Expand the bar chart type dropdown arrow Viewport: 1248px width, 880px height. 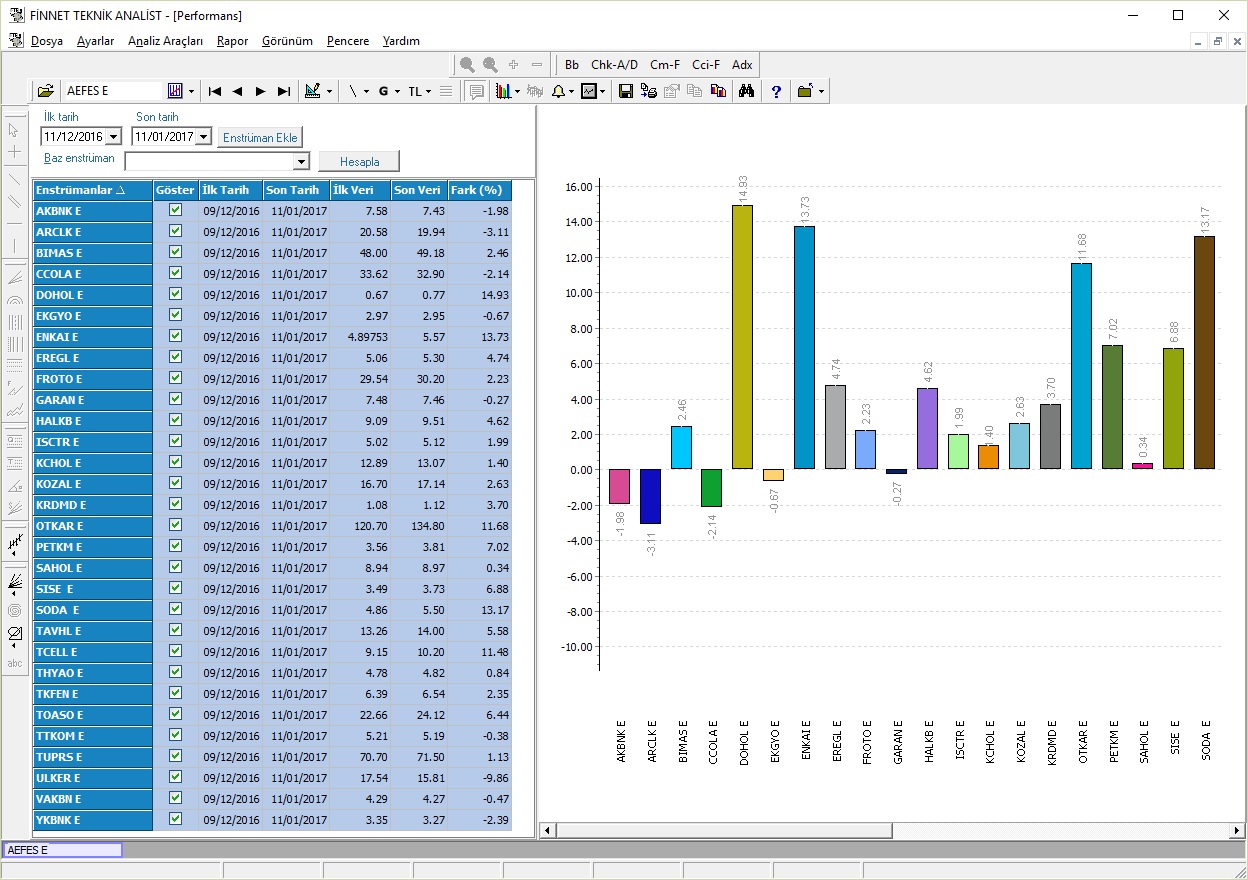pos(518,91)
